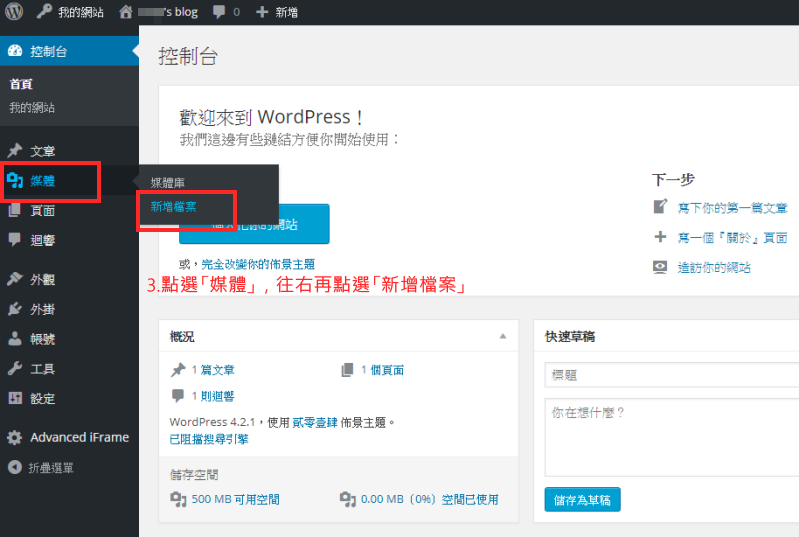Click the home icon beside the blog name
The height and width of the screenshot is (537, 799).
125,12
